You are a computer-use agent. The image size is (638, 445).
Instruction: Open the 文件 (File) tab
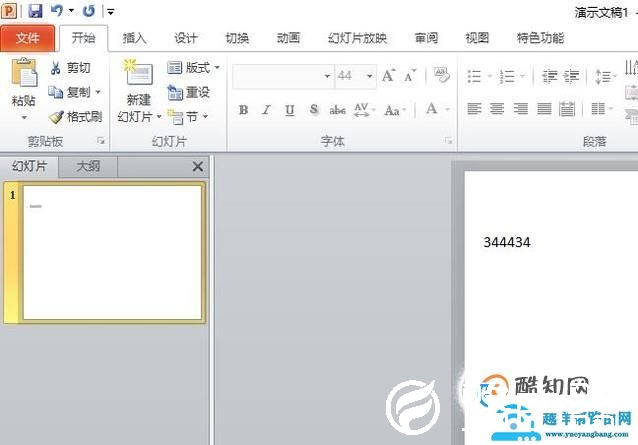coord(28,38)
